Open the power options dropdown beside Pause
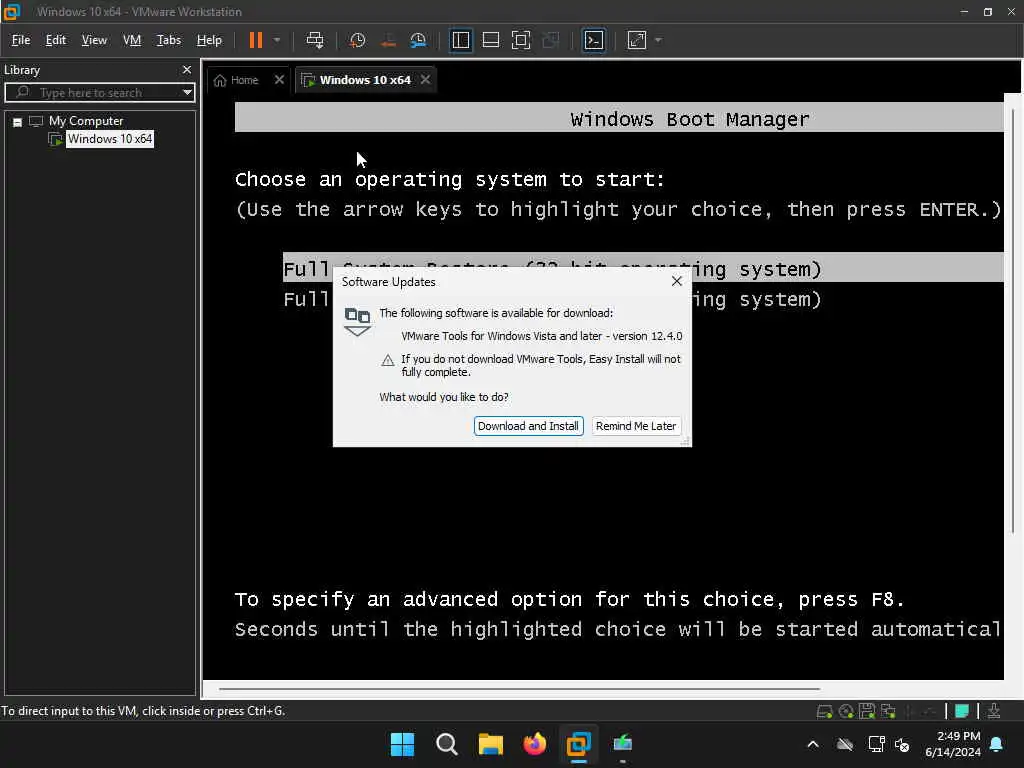This screenshot has height=768, width=1024. 277,40
